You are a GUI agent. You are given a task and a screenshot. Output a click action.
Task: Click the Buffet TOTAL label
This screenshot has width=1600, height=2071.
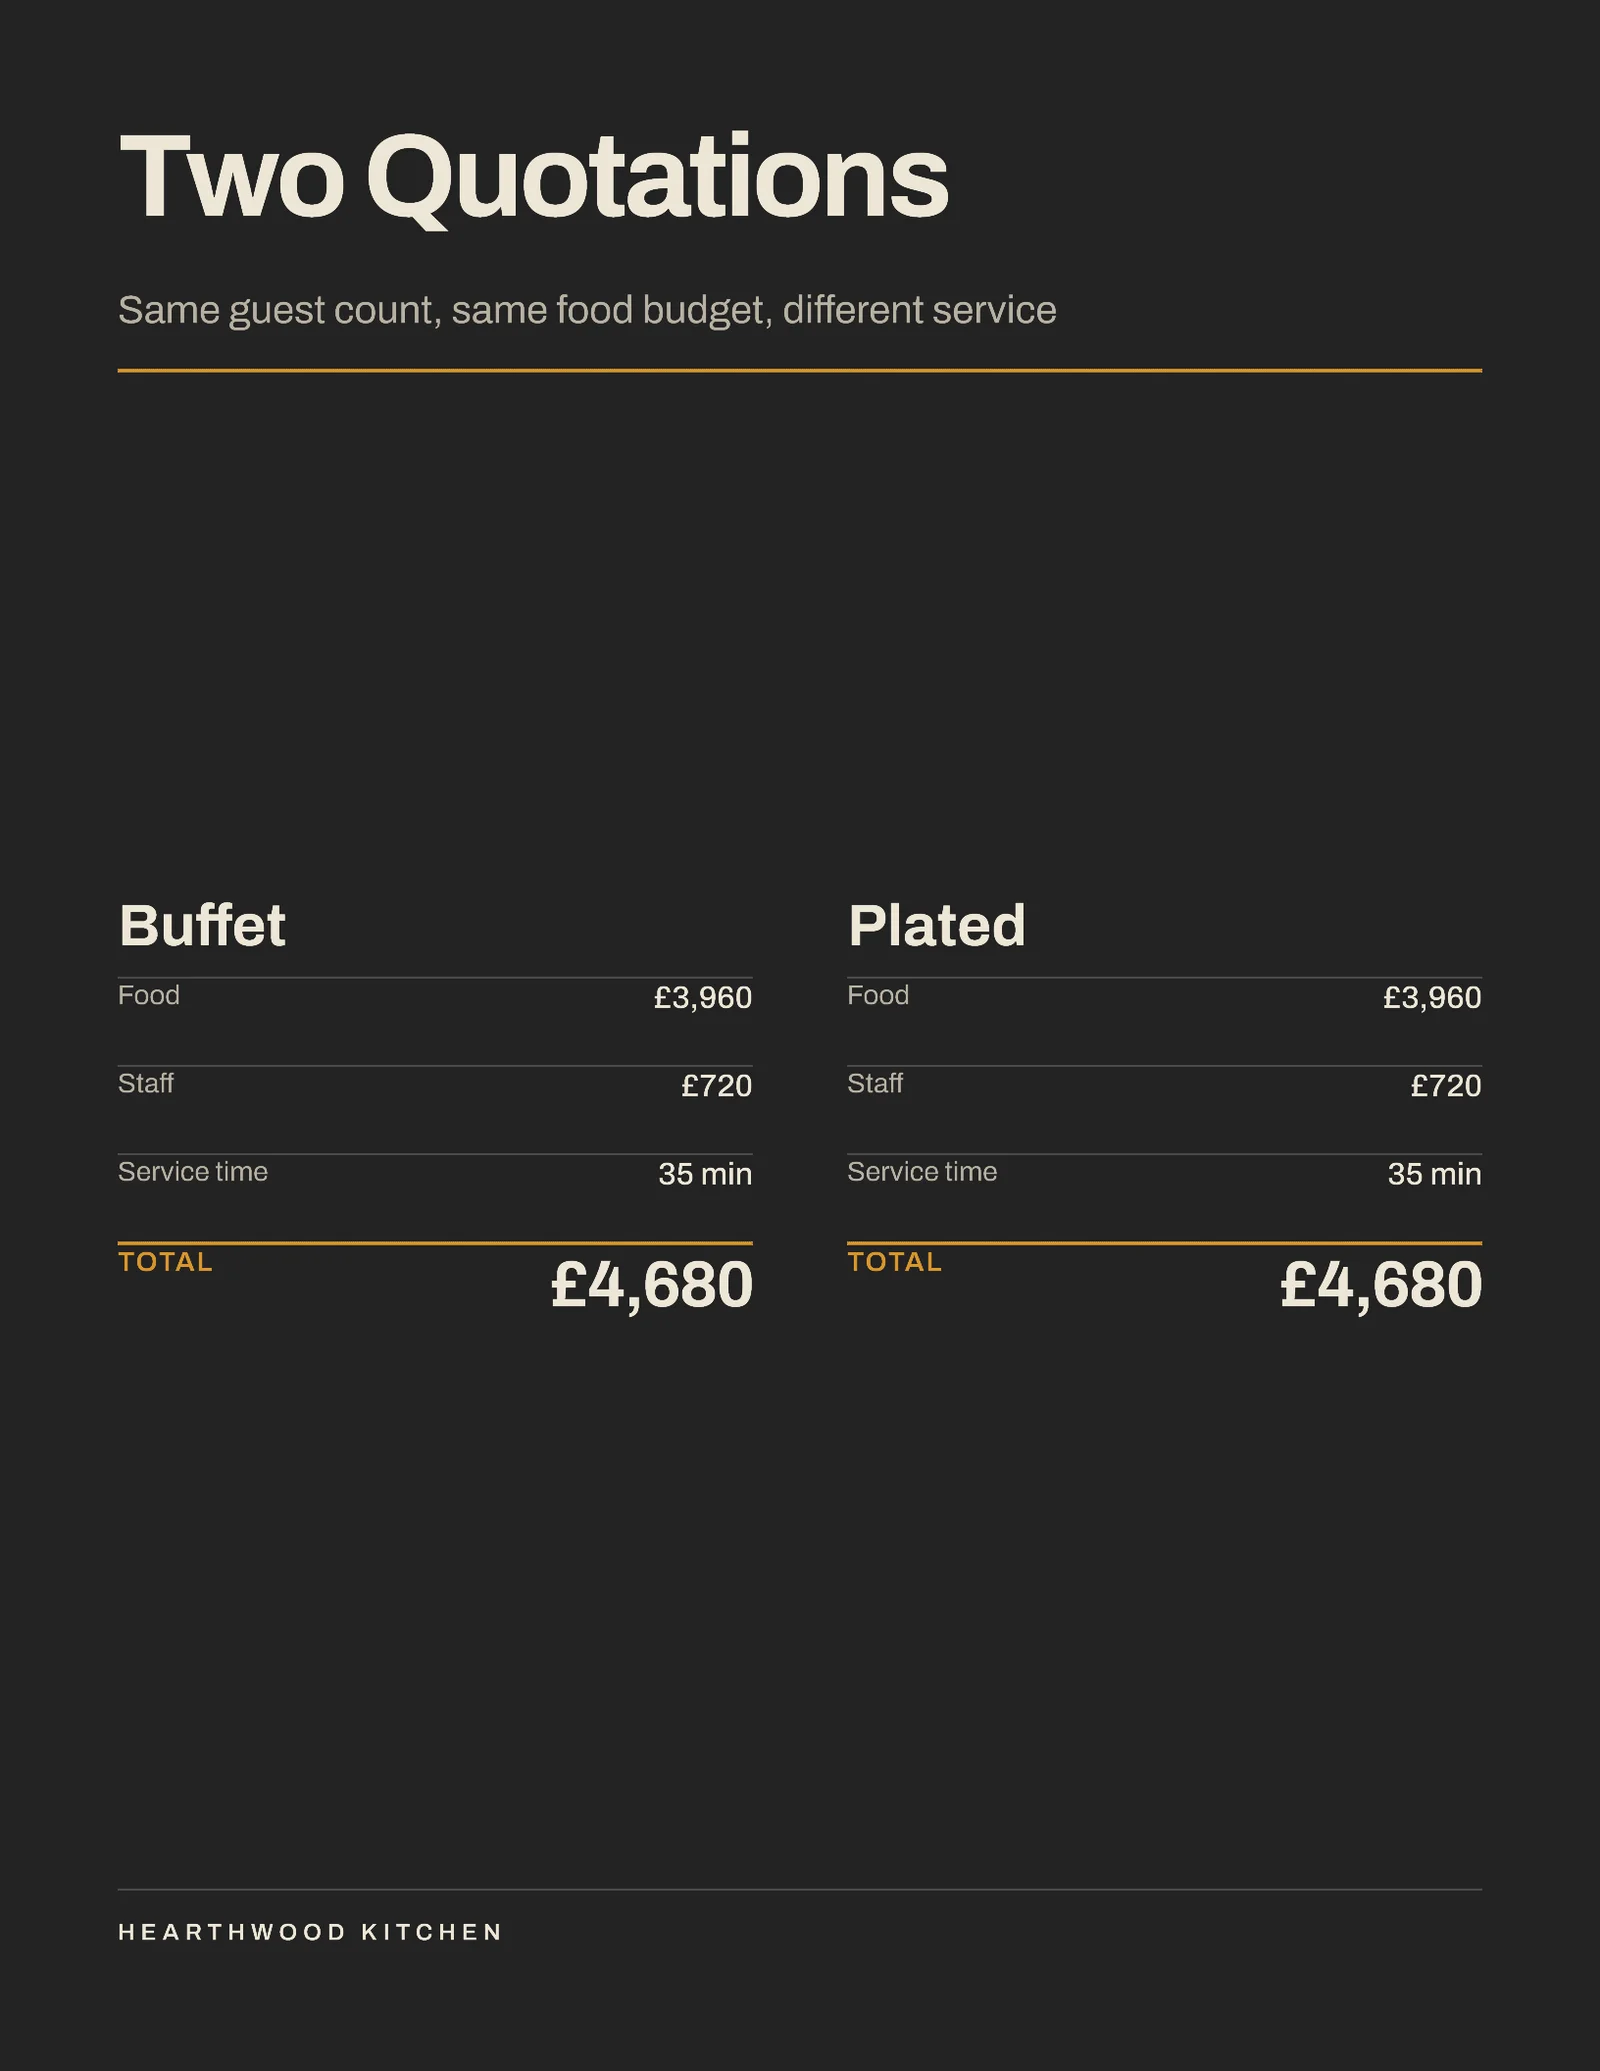(x=166, y=1261)
